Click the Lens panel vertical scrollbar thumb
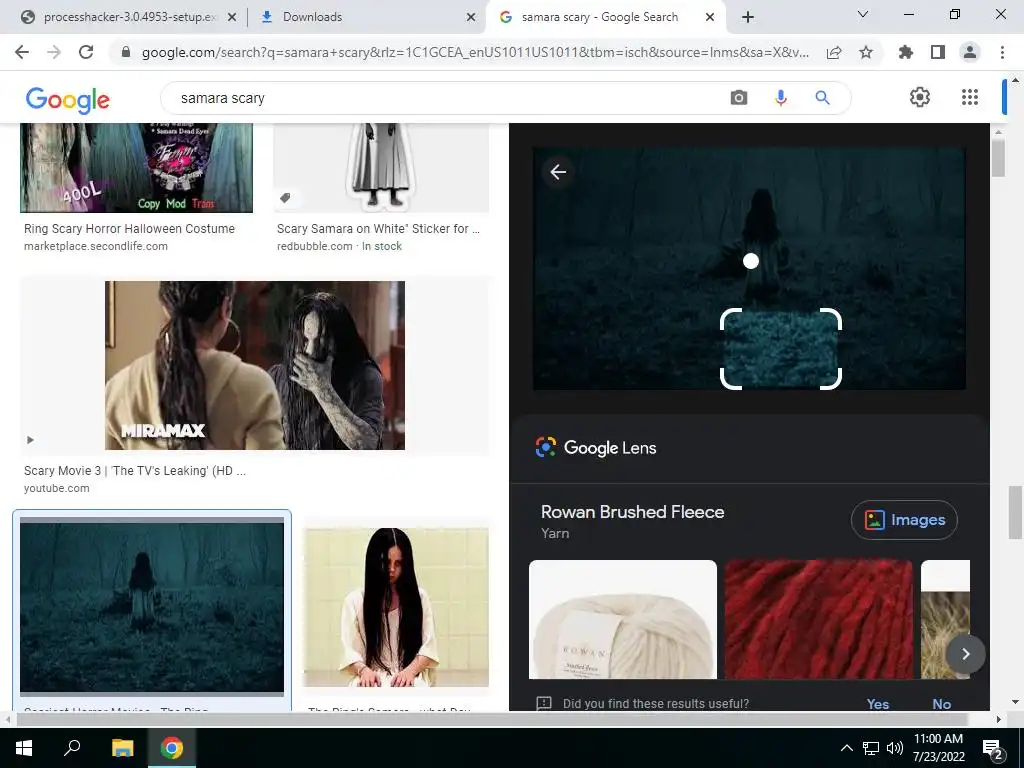Viewport: 1024px width, 768px height. (998, 157)
